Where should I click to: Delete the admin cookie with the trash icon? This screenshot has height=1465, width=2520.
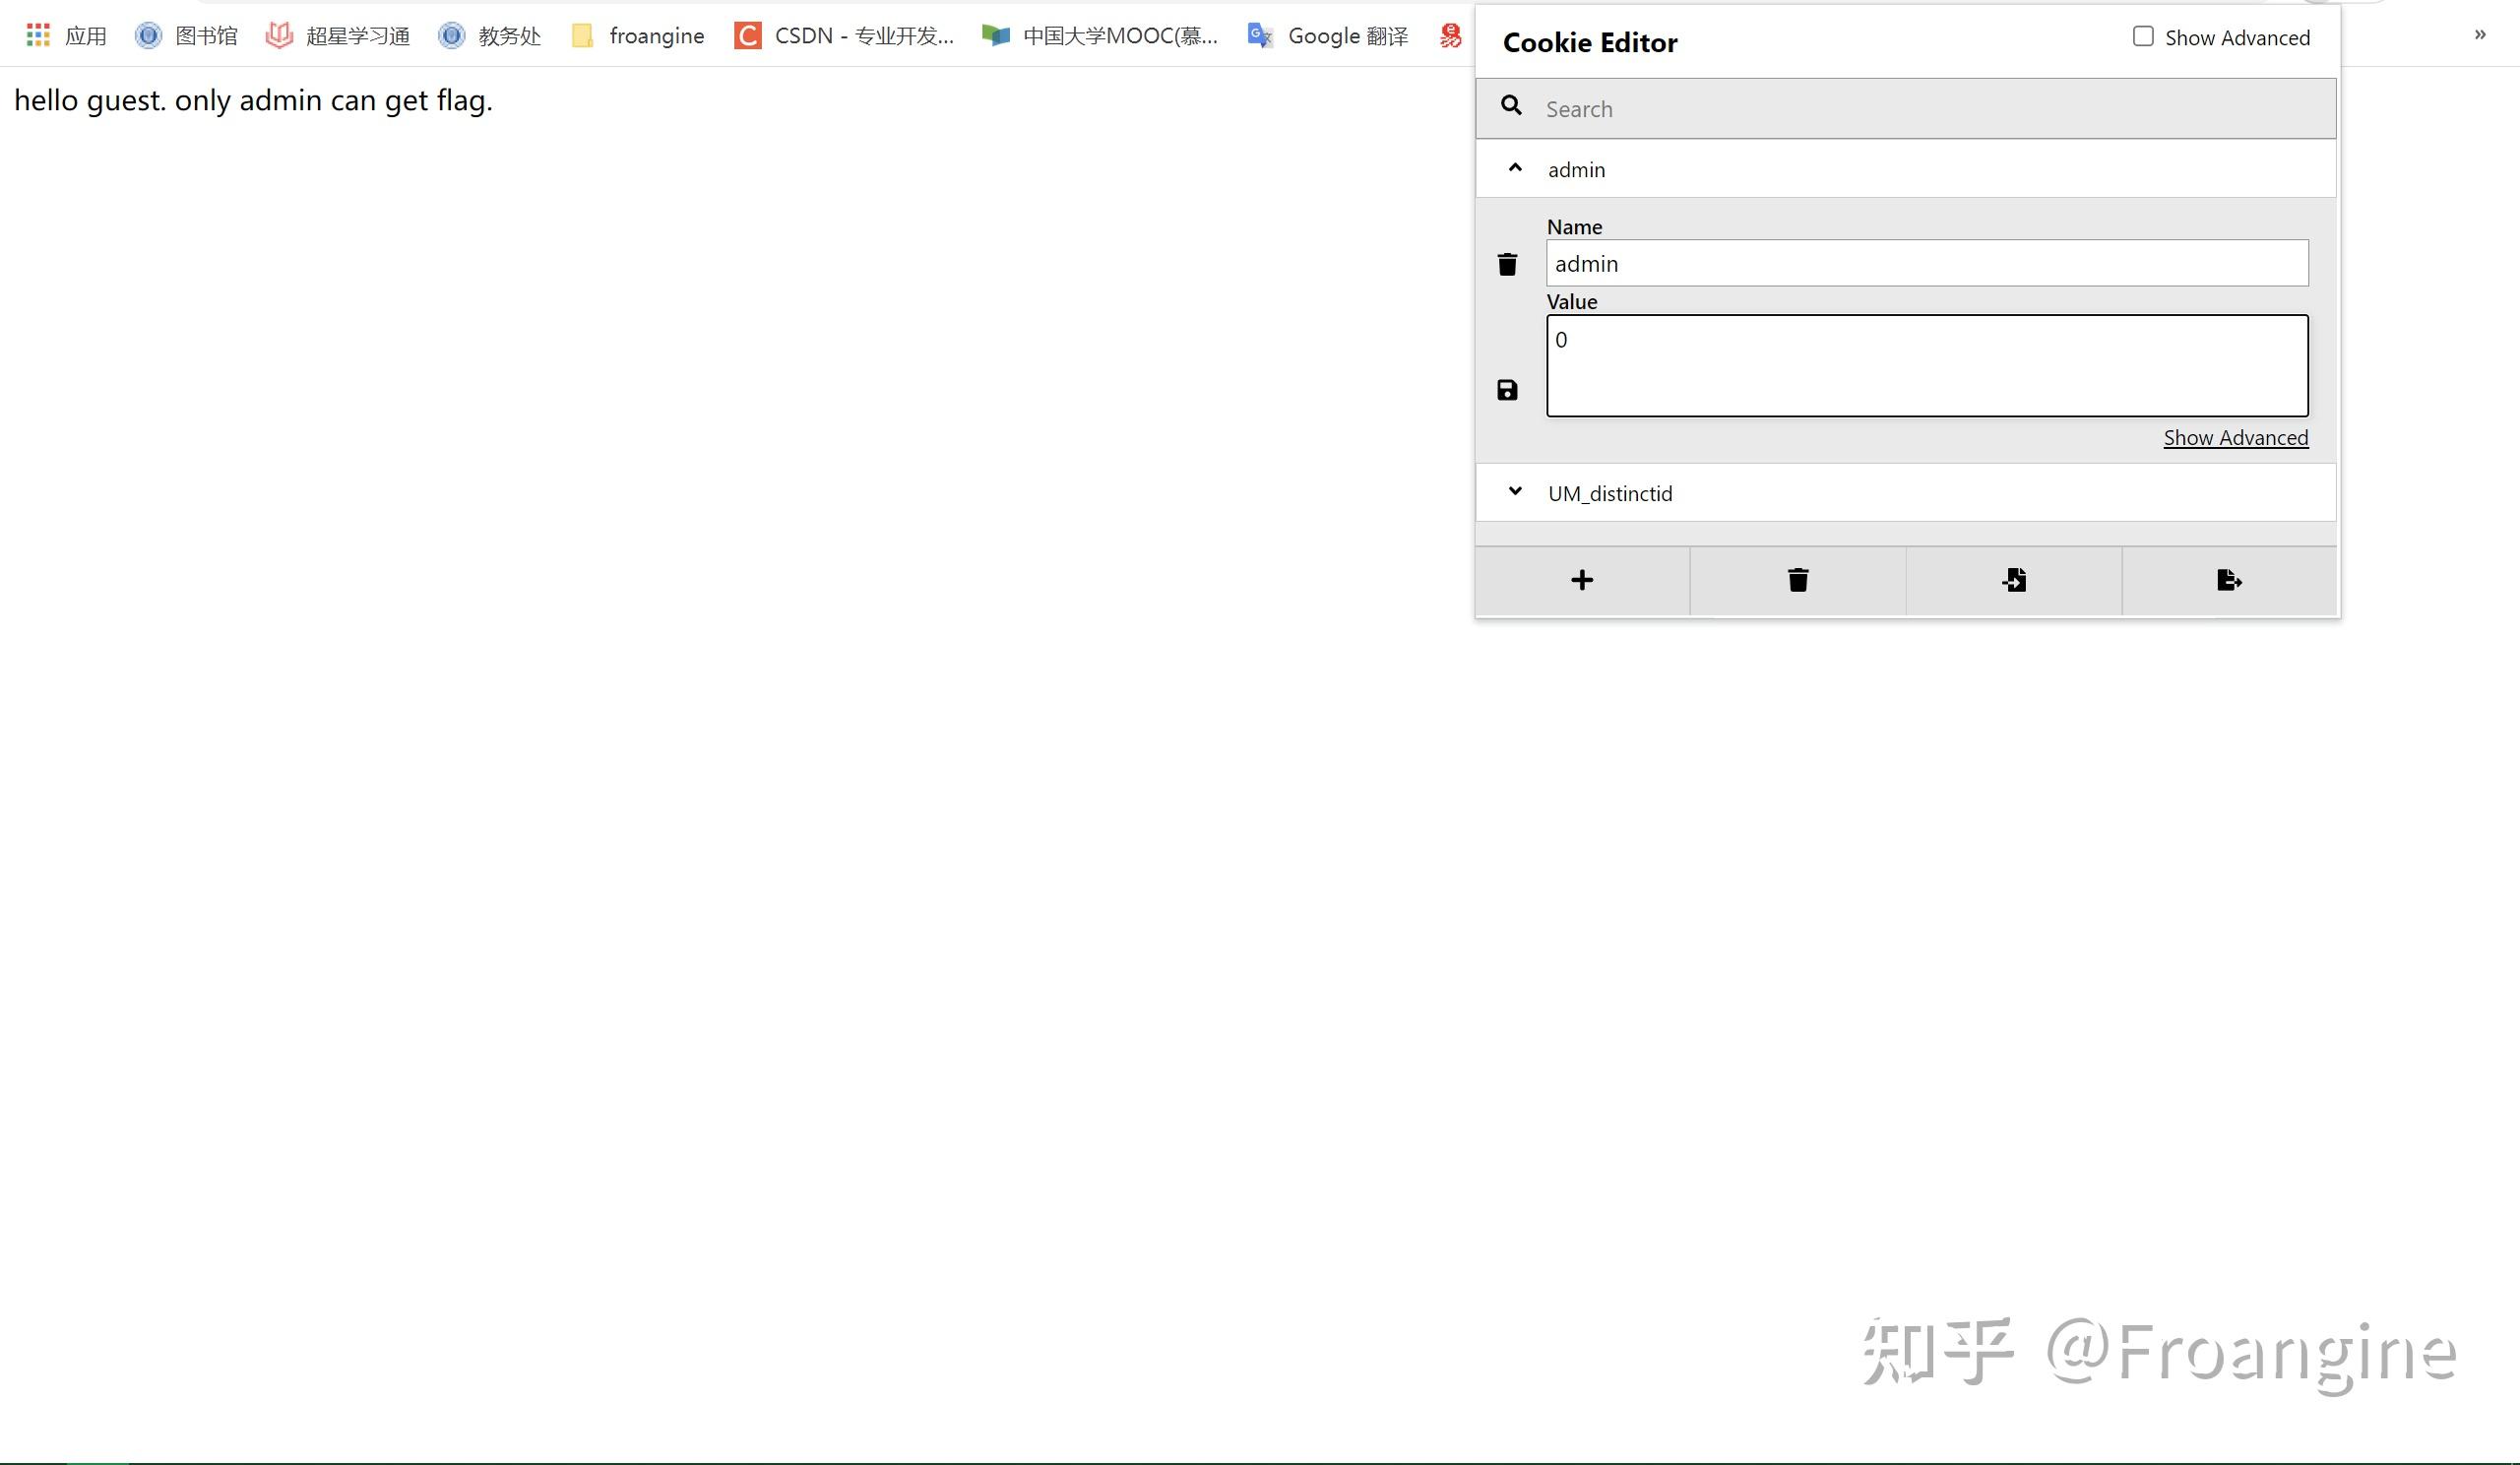pos(1508,263)
